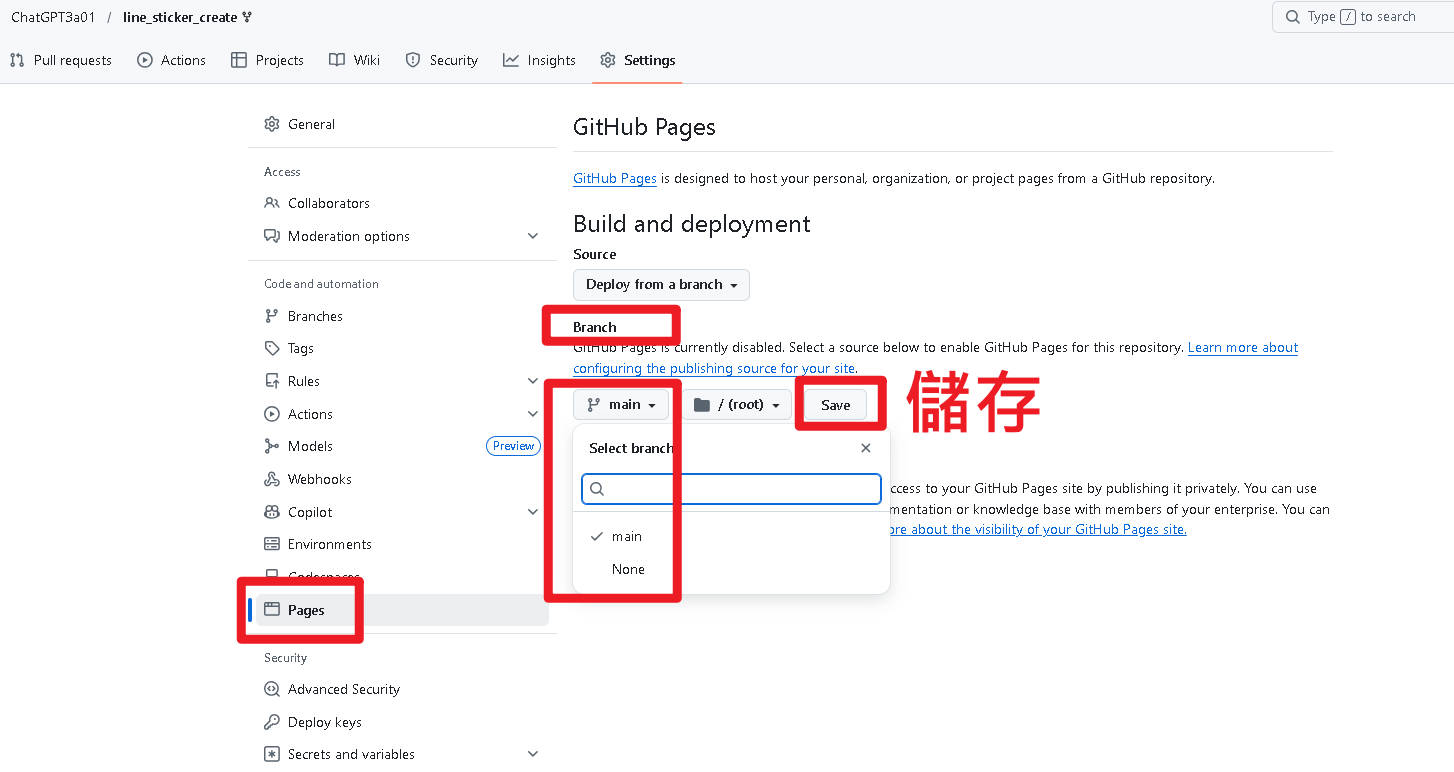Choose main in the Select branch list
Viewport: 1454px width, 772px height.
coord(627,537)
